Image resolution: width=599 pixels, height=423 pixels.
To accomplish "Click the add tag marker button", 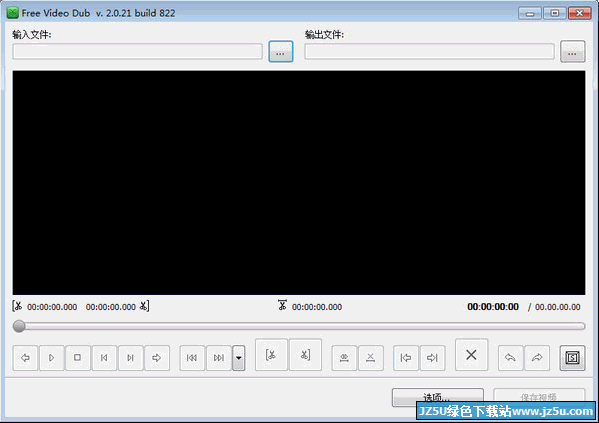I will click(344, 358).
